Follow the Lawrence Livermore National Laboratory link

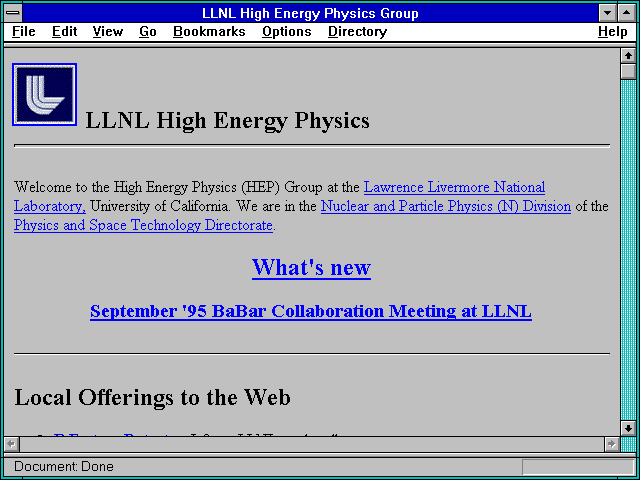point(454,187)
